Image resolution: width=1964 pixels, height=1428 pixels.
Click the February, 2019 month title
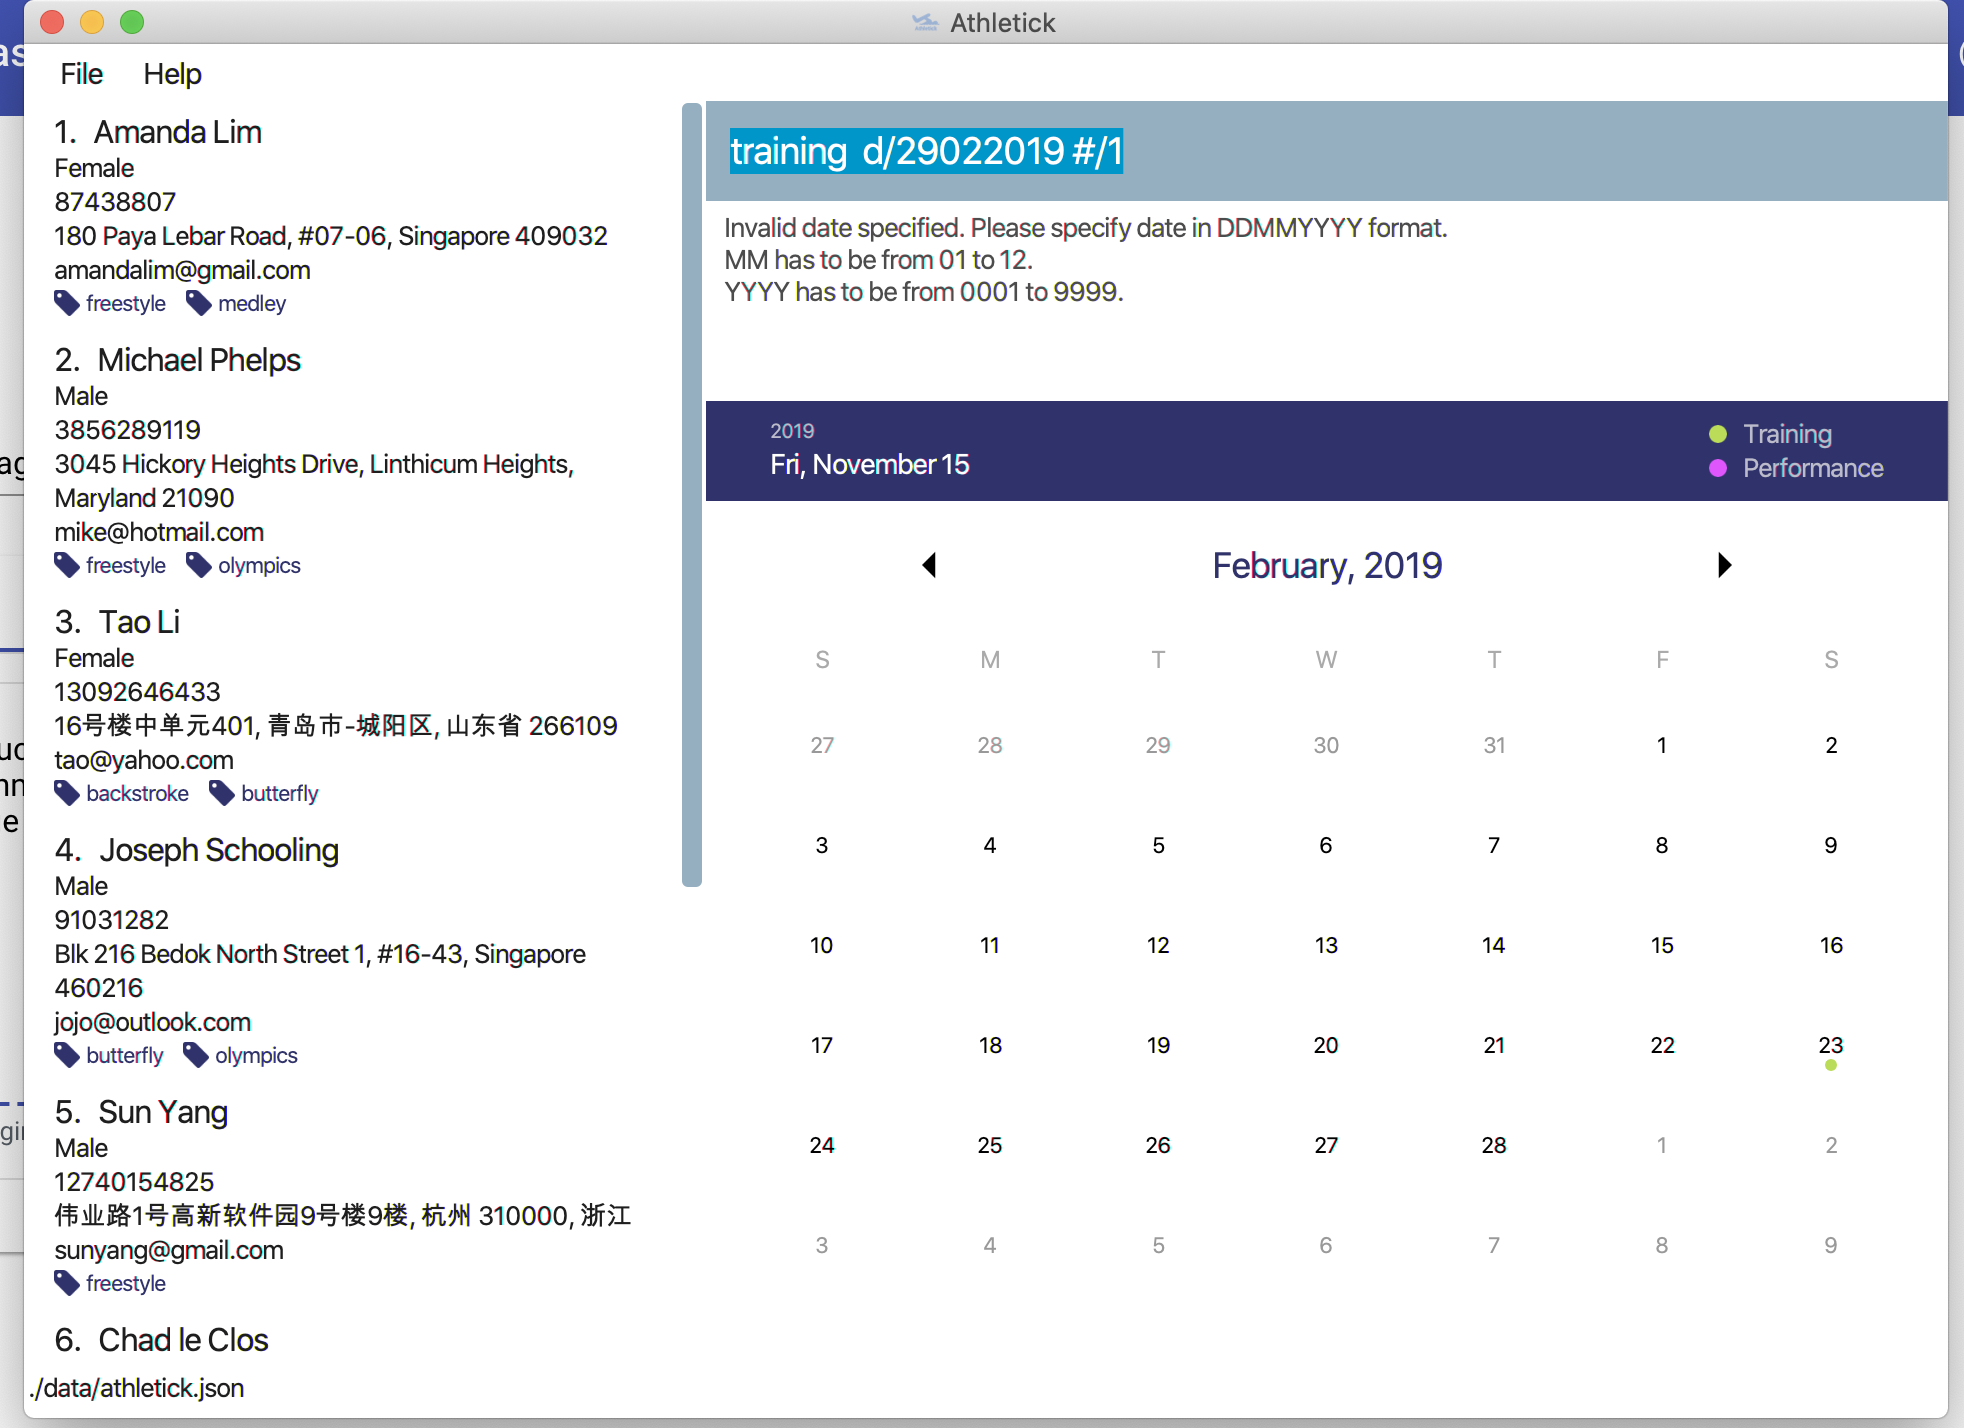[x=1326, y=565]
